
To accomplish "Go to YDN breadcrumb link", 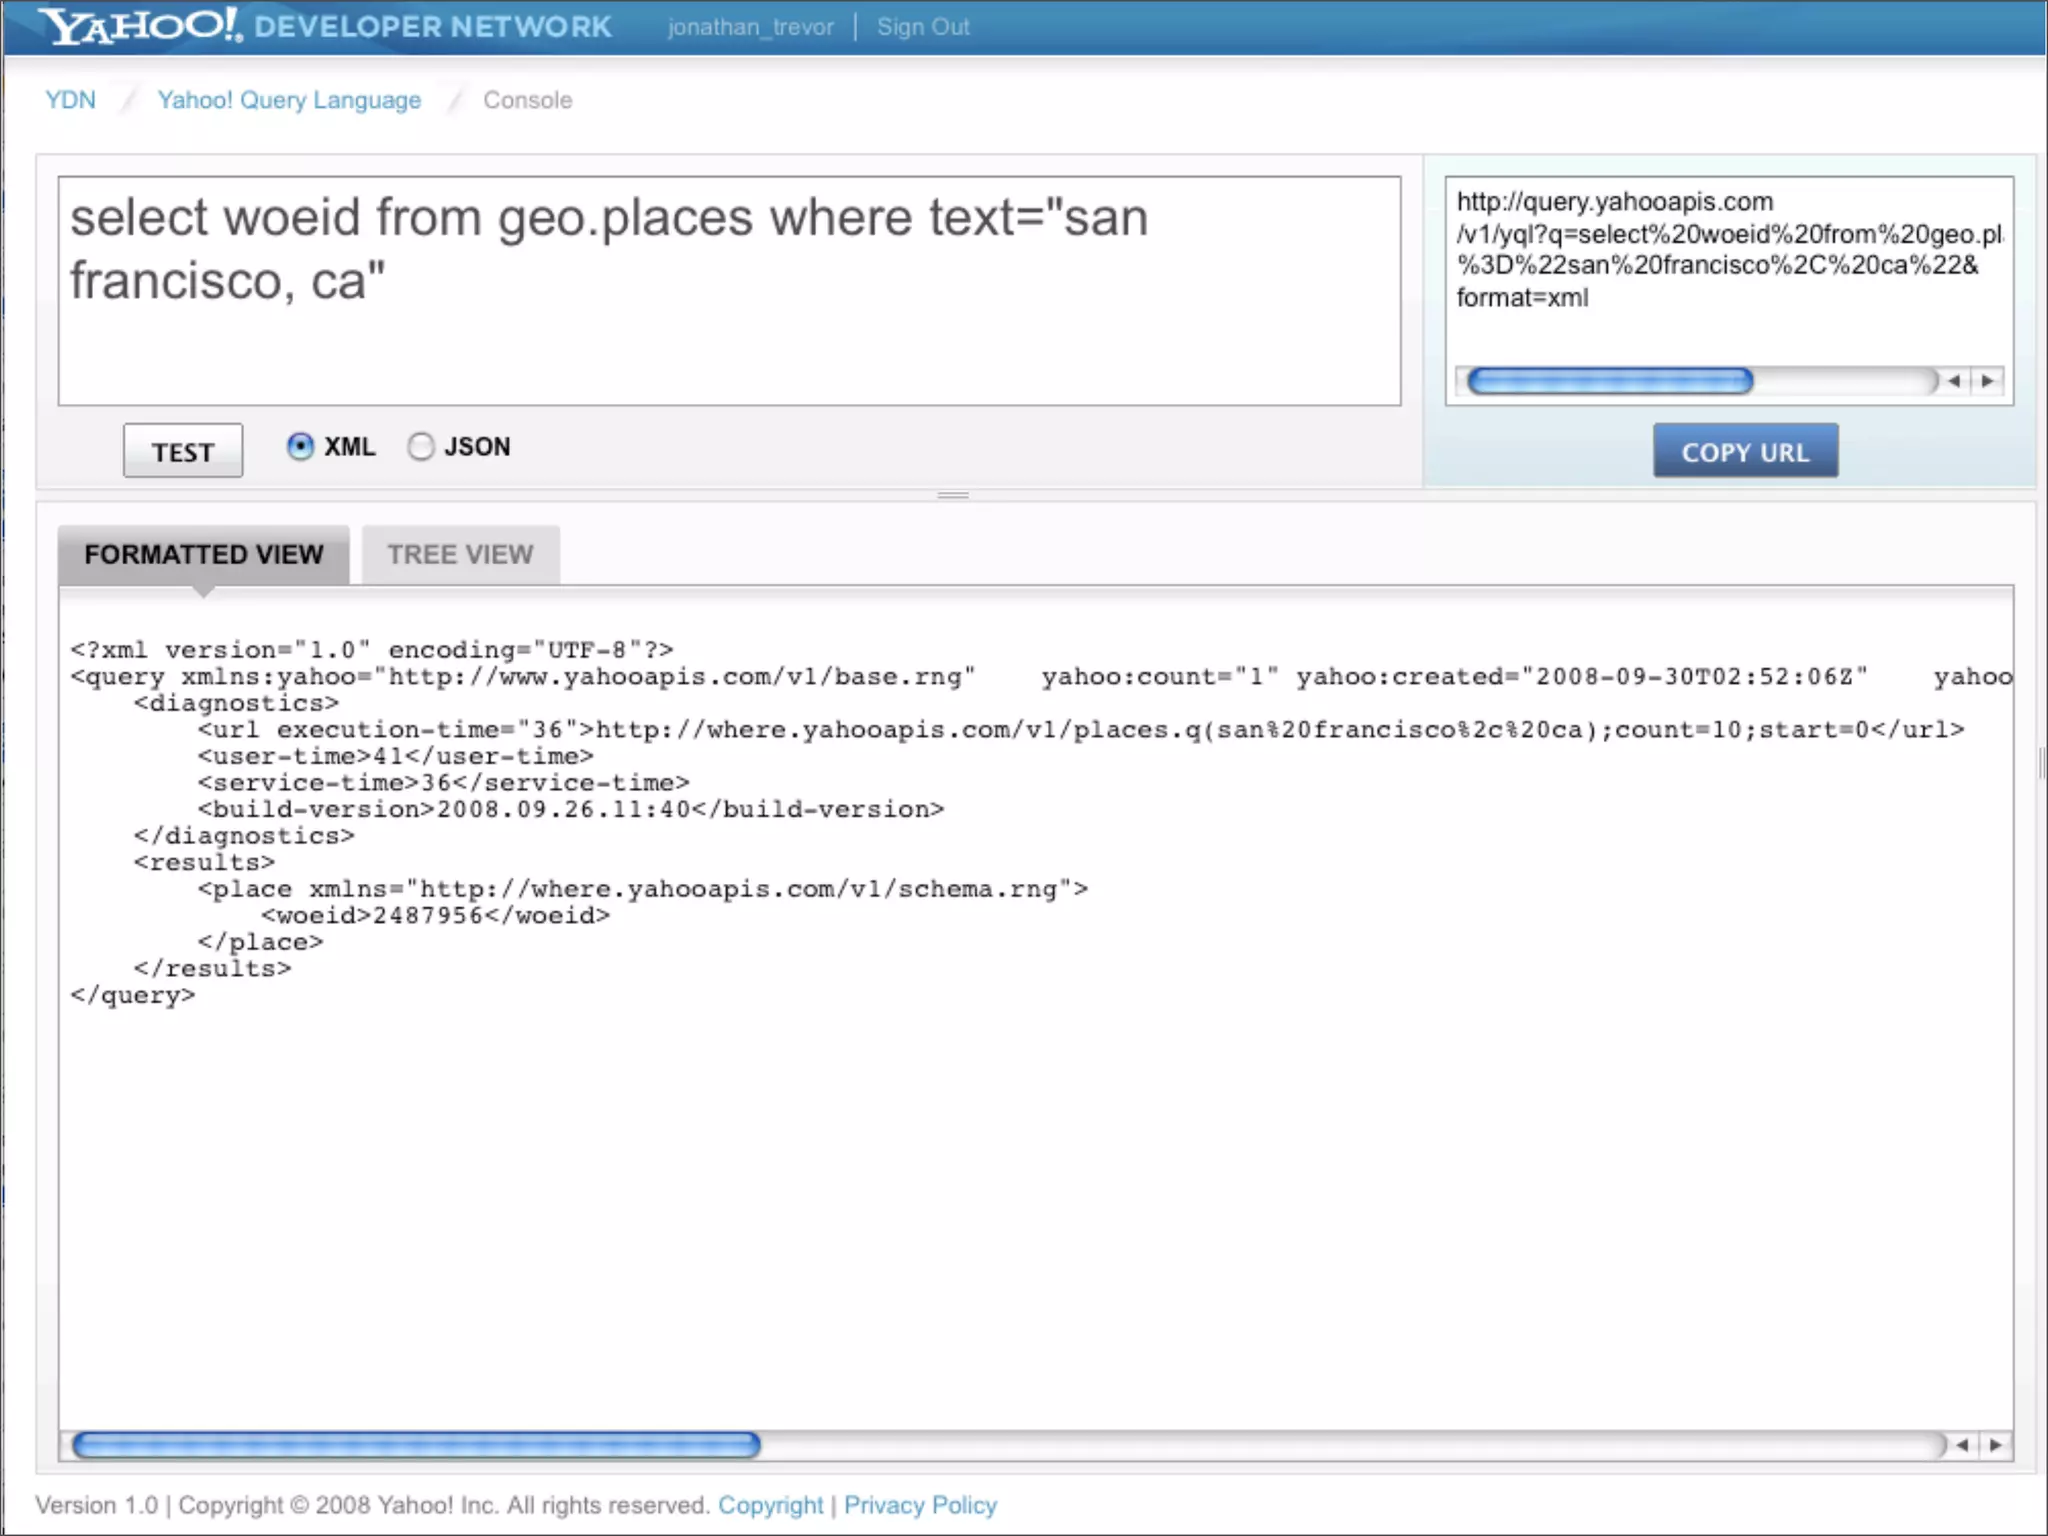I will coord(70,100).
